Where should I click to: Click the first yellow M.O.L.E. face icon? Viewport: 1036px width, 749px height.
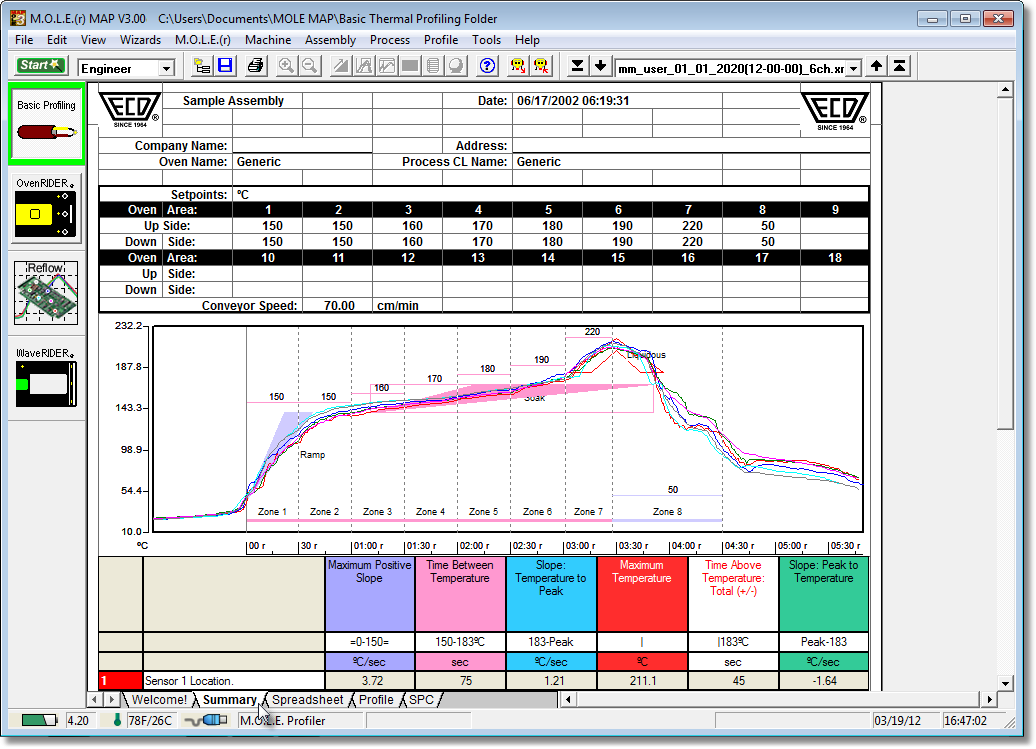[x=518, y=65]
